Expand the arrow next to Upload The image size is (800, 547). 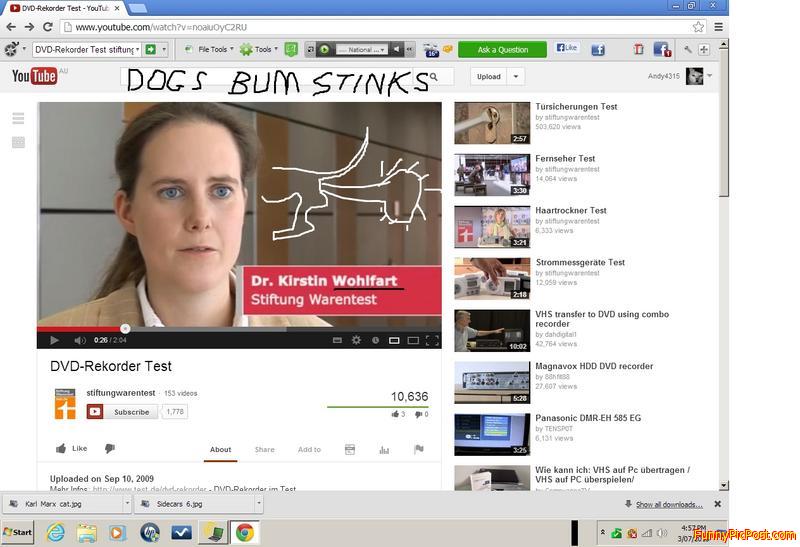[x=516, y=77]
